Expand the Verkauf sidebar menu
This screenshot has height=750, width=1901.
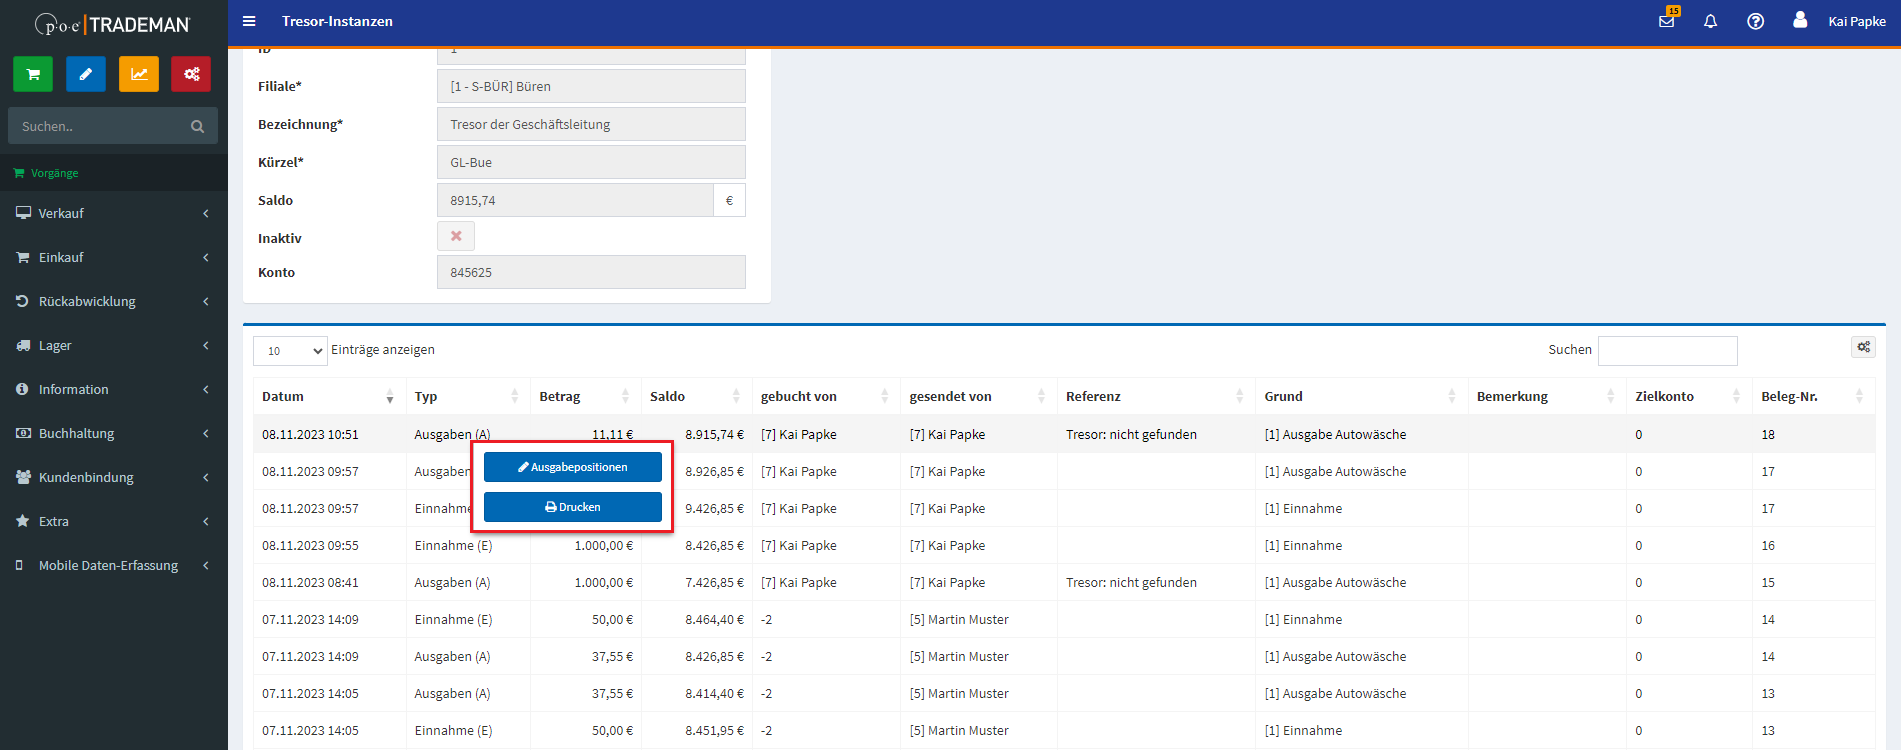114,213
